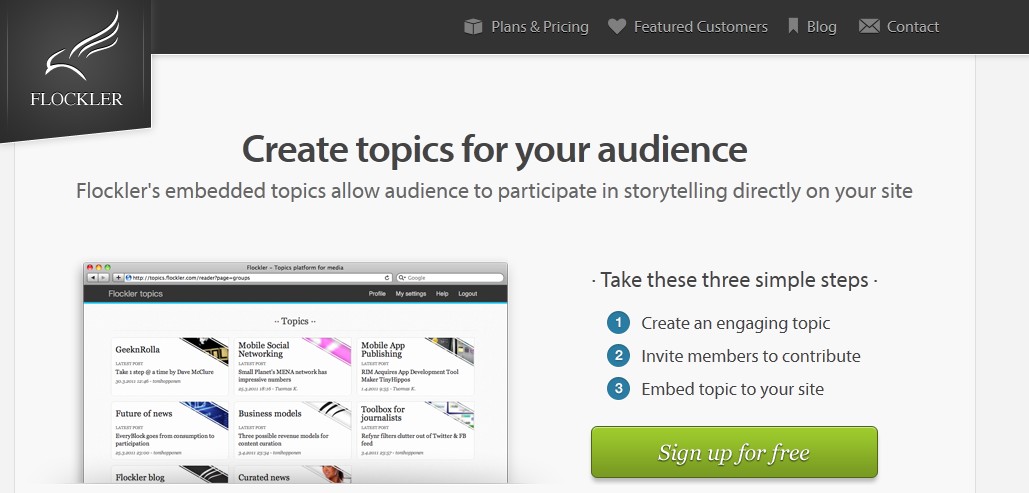The width and height of the screenshot is (1029, 493).
Task: Select the heart icon by Featured Customers
Action: pos(617,27)
